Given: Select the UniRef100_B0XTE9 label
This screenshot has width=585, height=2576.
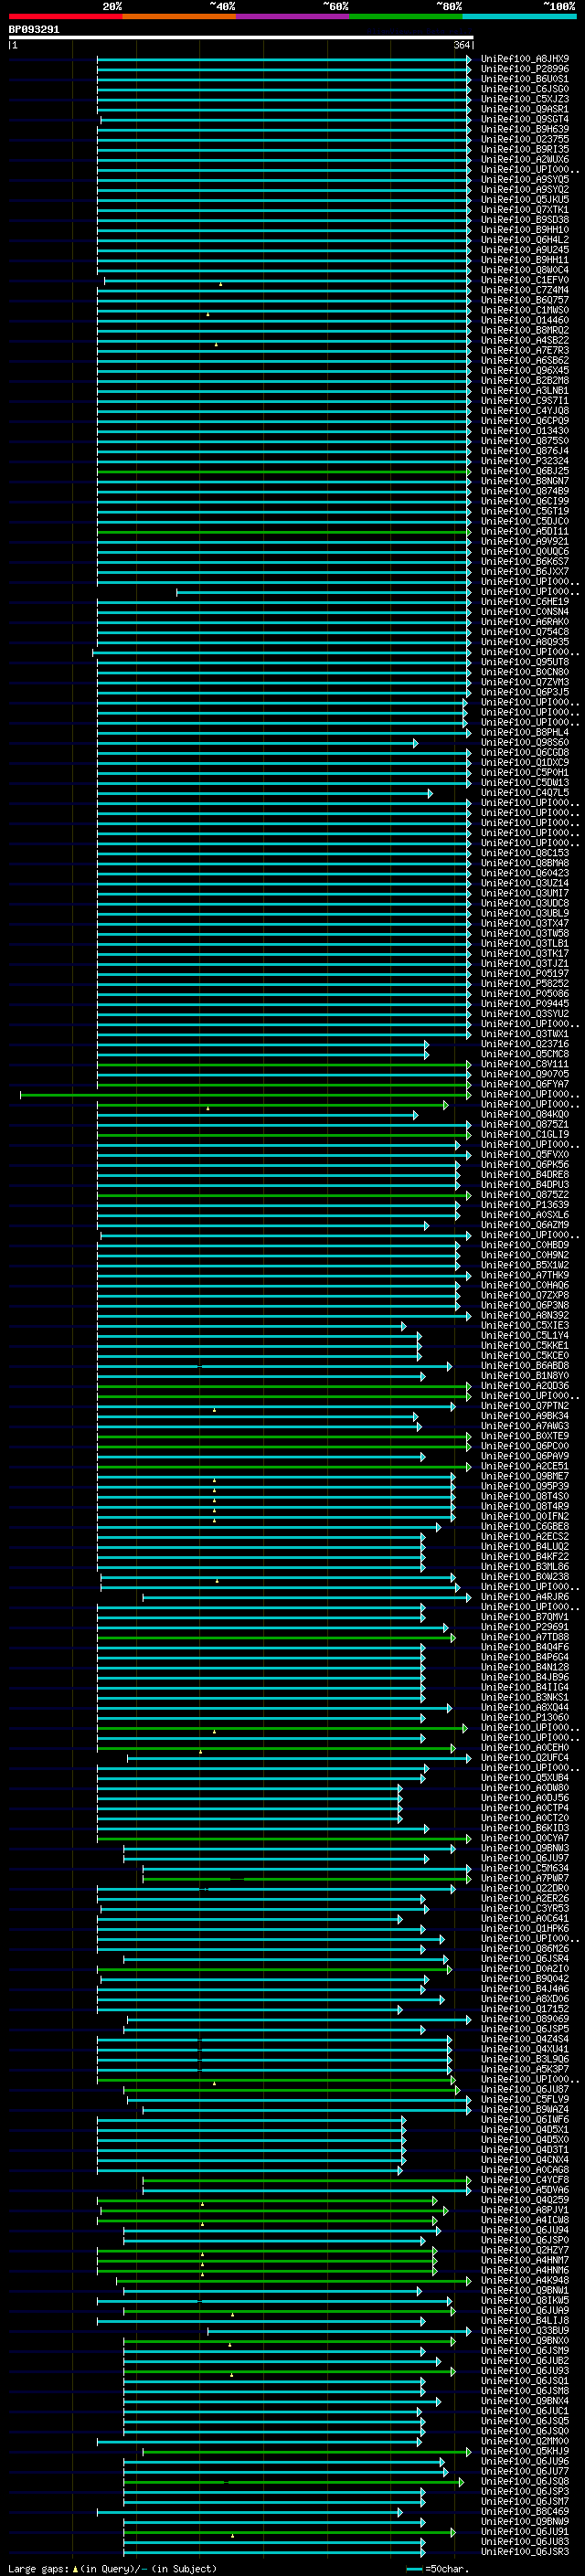Looking at the screenshot, I should [525, 1436].
